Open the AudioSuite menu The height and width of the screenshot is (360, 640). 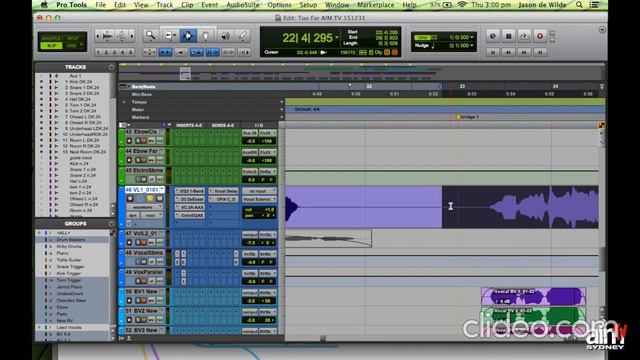click(x=242, y=5)
